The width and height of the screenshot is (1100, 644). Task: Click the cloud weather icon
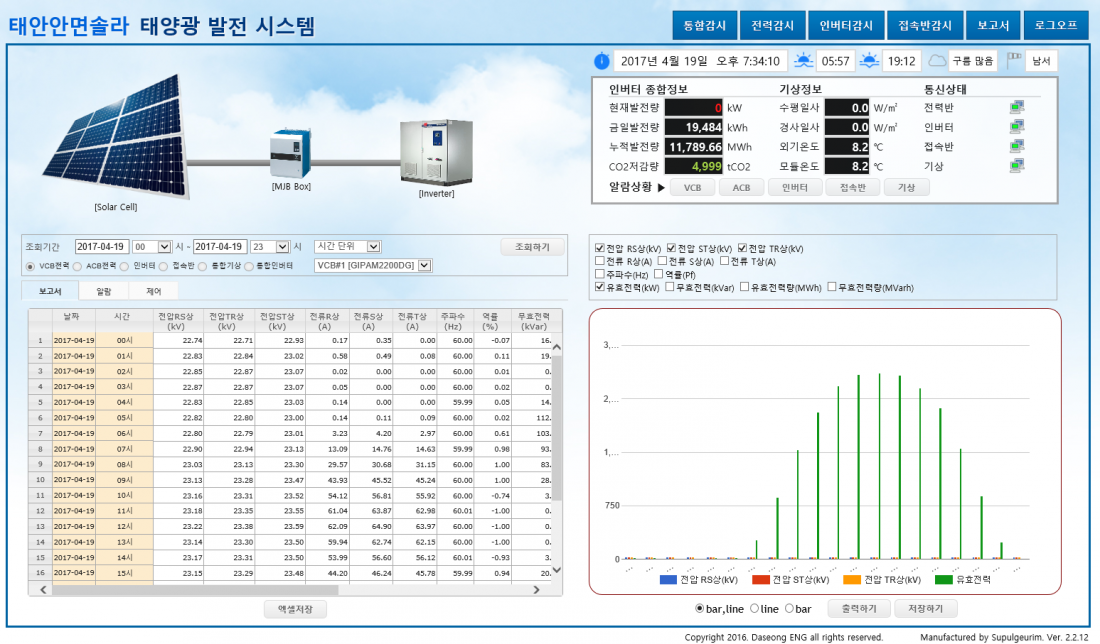937,61
